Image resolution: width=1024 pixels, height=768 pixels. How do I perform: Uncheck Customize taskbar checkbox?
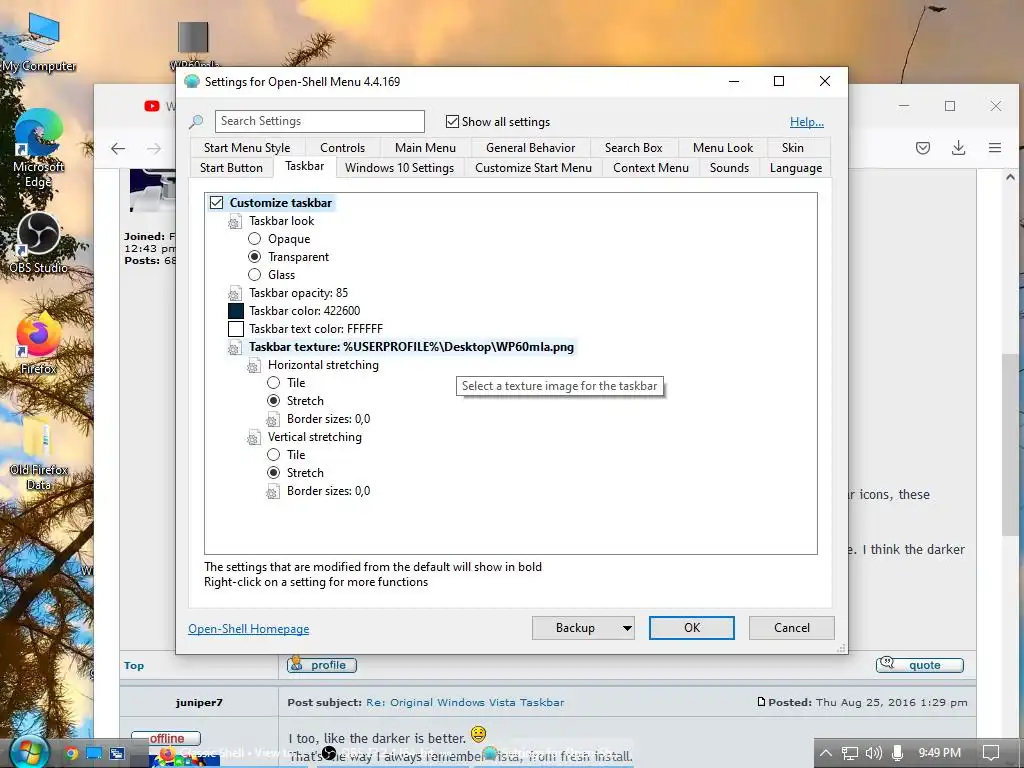pos(216,203)
